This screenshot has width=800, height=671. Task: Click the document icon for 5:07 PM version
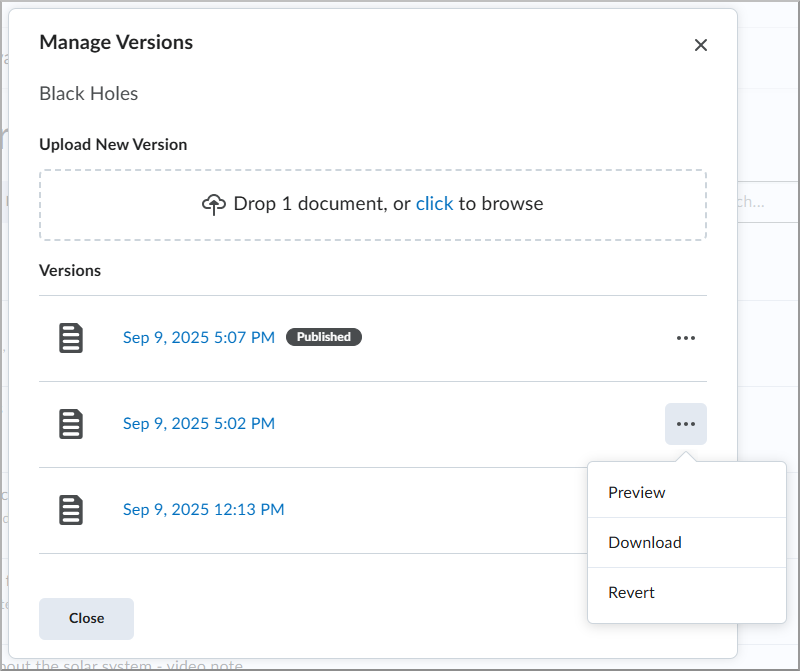click(x=70, y=338)
